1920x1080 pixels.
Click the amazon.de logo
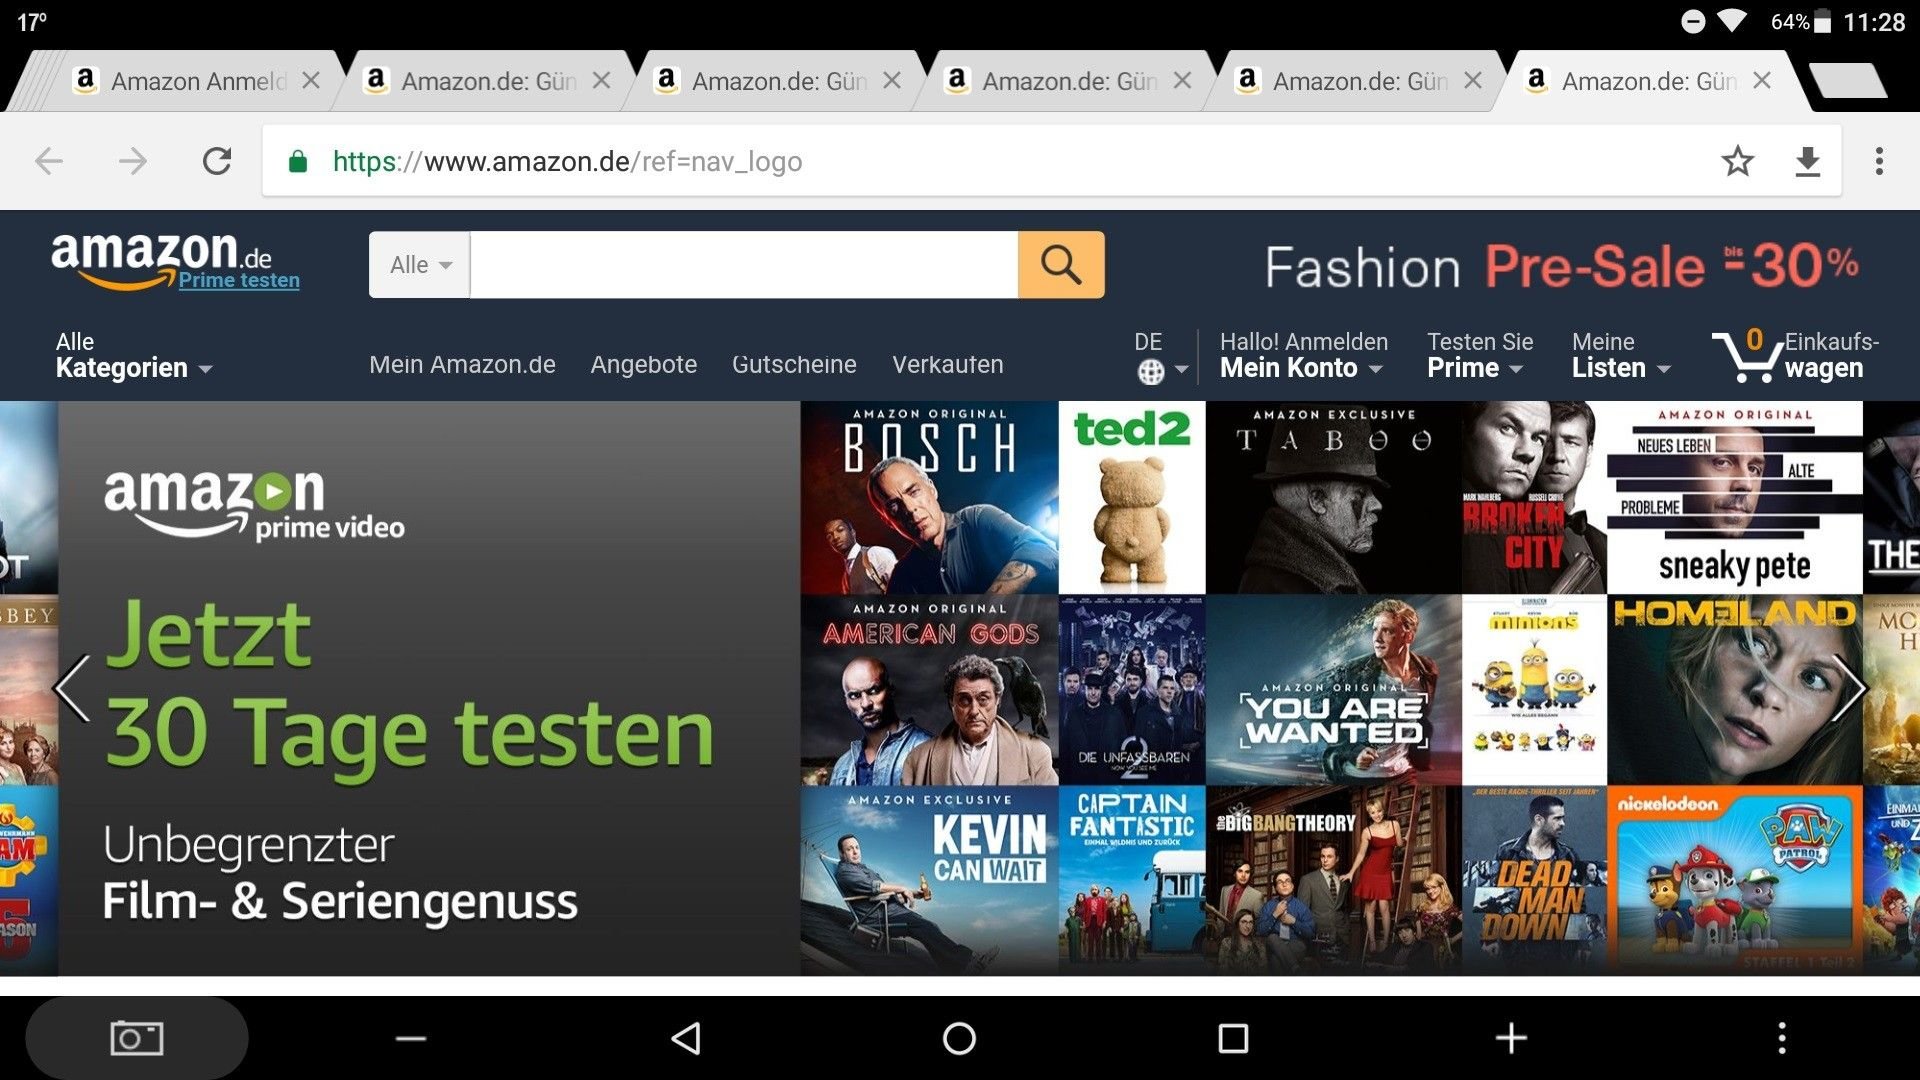[160, 260]
